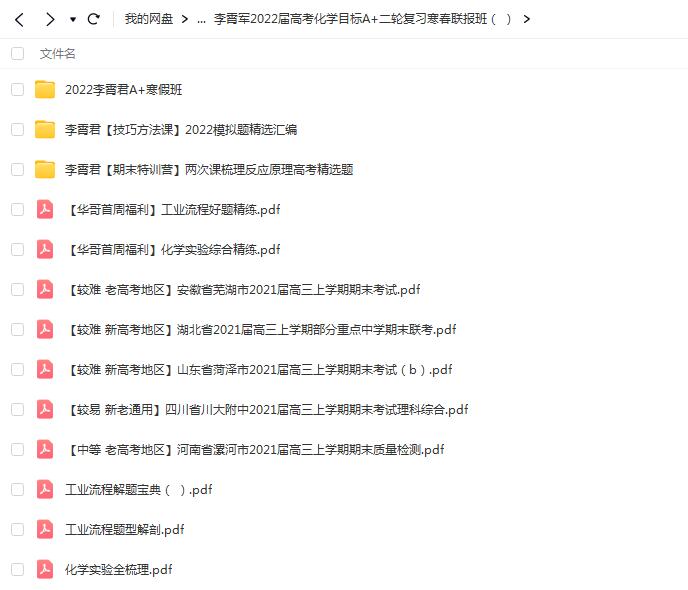Click the back navigation arrow
The image size is (688, 590).
coord(19,19)
